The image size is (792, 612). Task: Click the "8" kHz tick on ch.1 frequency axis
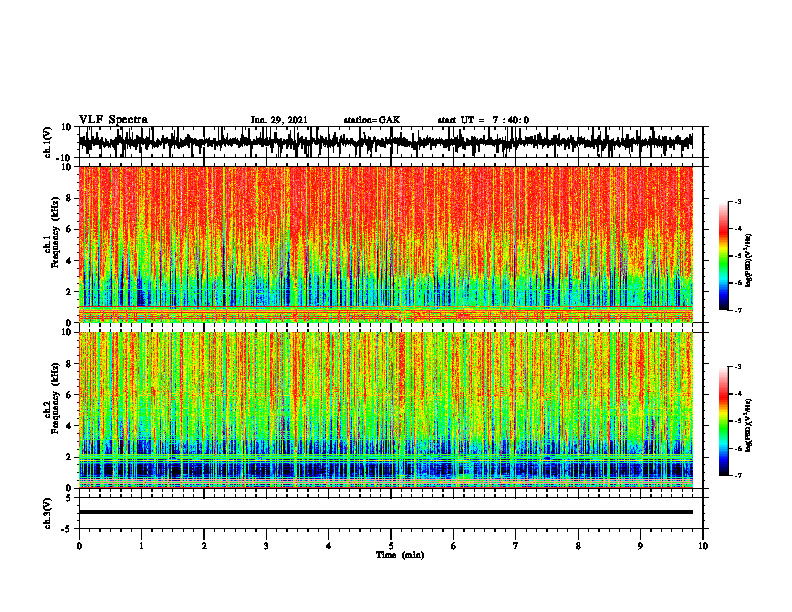tap(69, 198)
